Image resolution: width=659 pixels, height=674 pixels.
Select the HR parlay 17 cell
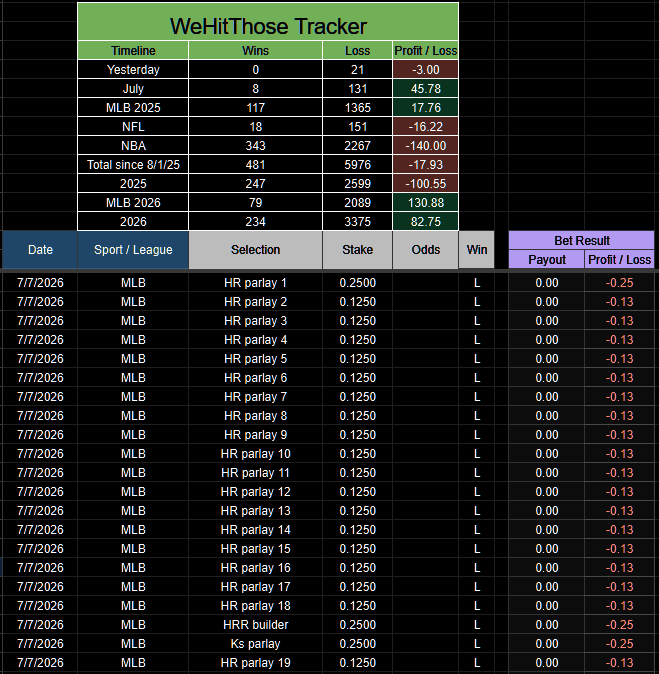(x=255, y=587)
